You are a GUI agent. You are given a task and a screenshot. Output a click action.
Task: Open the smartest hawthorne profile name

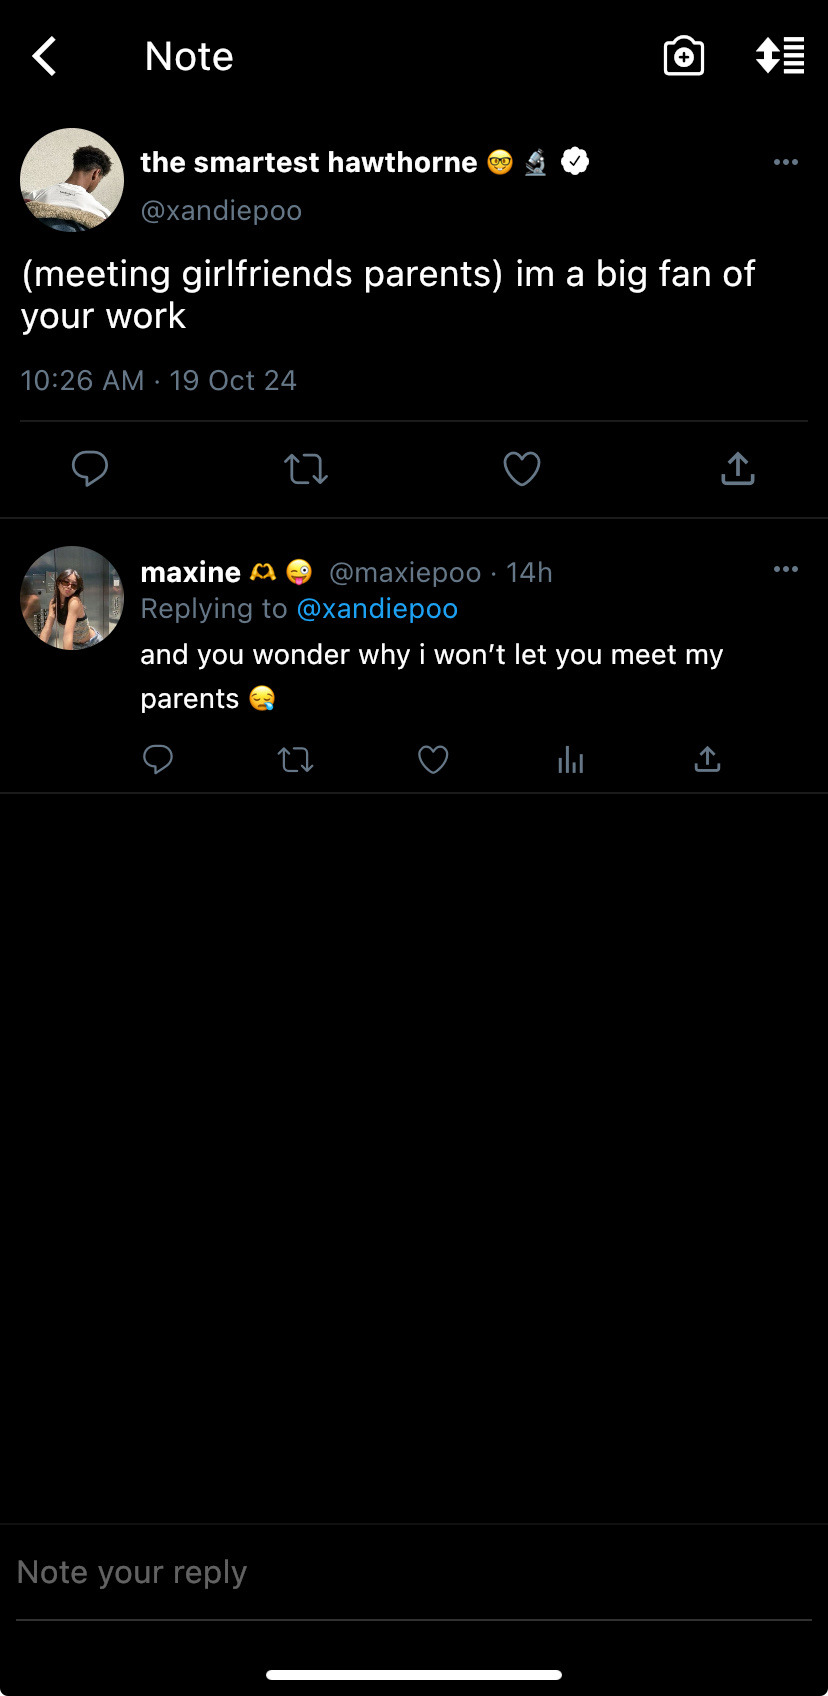pyautogui.click(x=308, y=162)
